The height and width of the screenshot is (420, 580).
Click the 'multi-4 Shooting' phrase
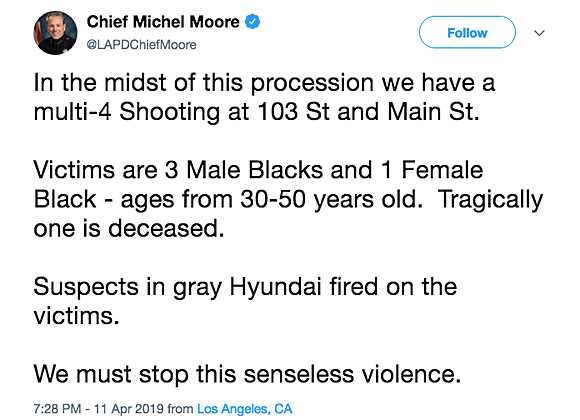point(127,112)
